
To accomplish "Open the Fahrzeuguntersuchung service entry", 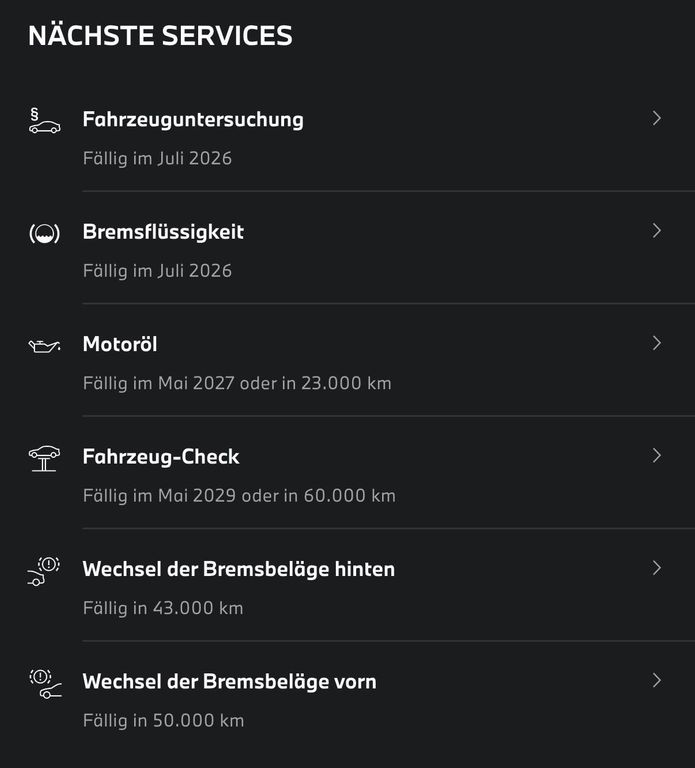I will (x=193, y=120).
